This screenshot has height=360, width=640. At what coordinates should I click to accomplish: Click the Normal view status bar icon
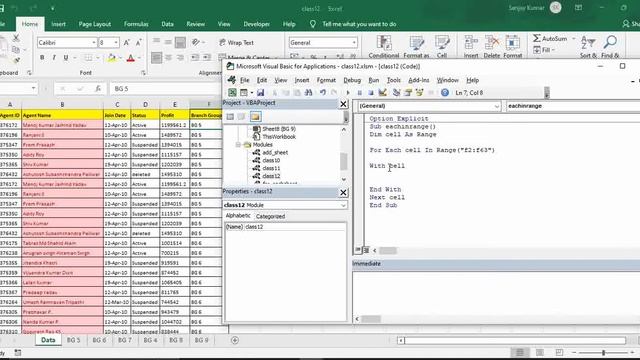click(x=520, y=352)
